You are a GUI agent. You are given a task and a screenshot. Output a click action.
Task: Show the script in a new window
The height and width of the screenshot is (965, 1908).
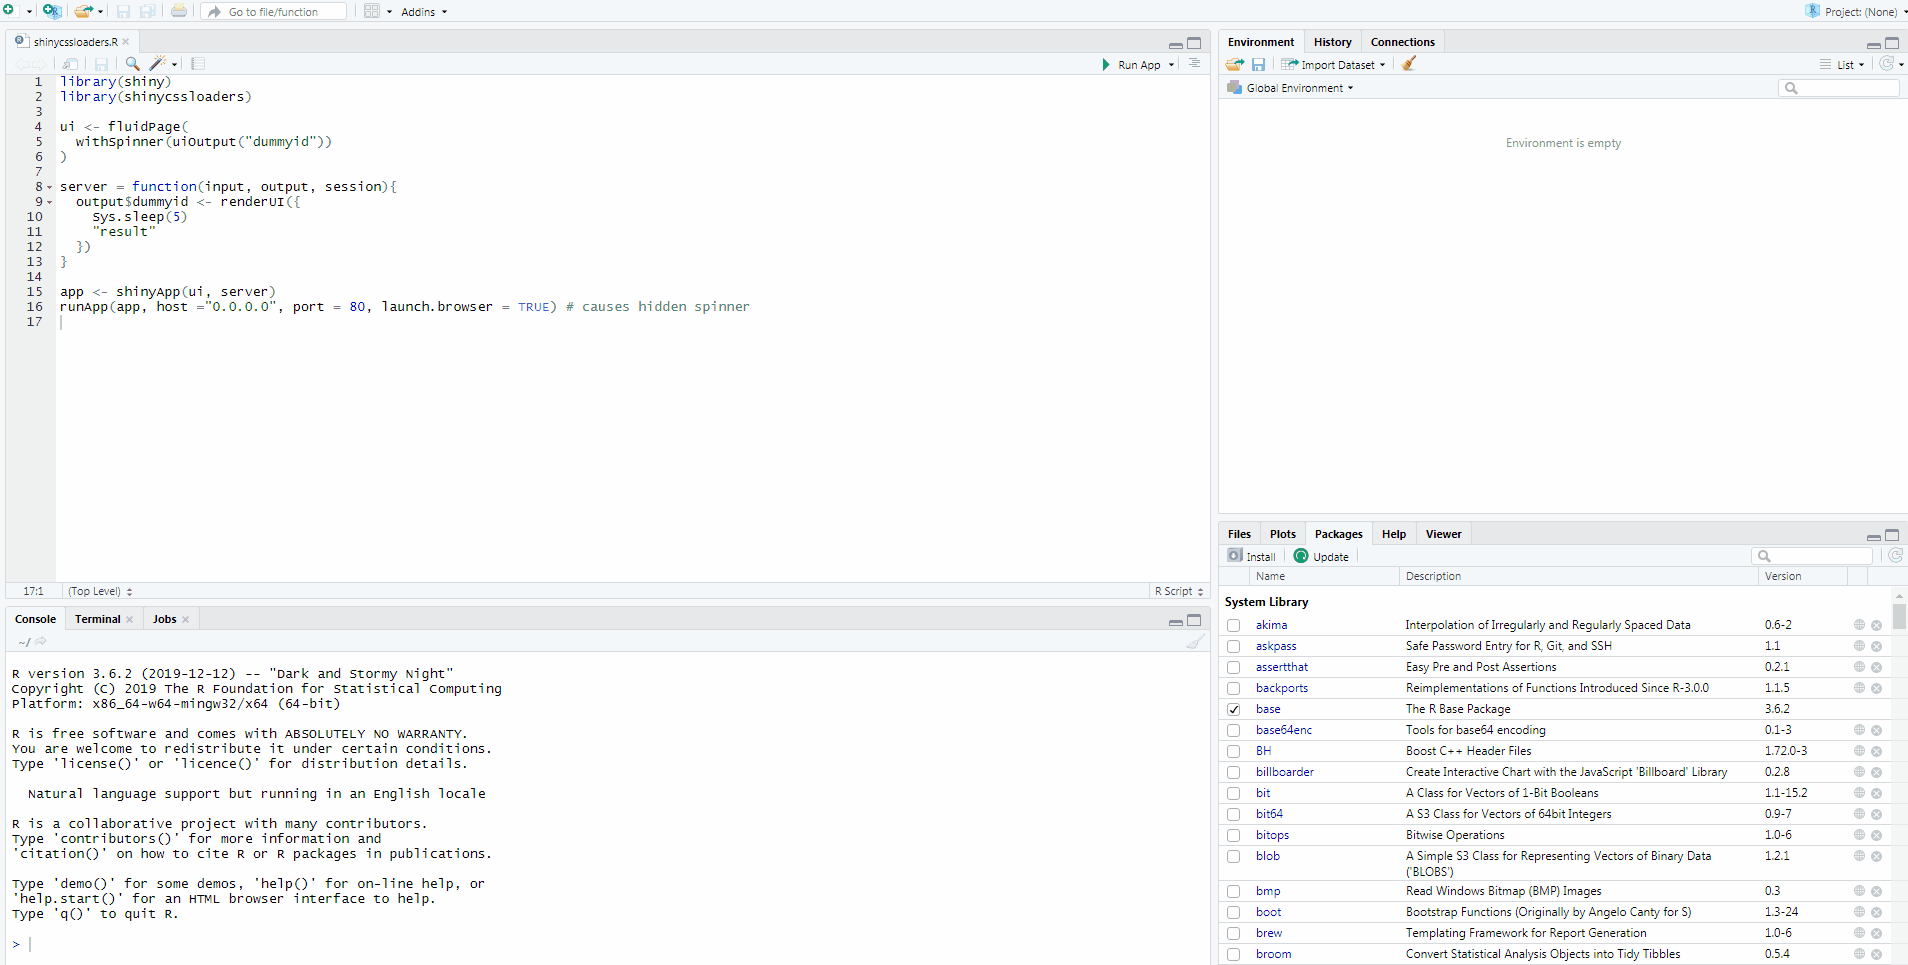point(70,63)
